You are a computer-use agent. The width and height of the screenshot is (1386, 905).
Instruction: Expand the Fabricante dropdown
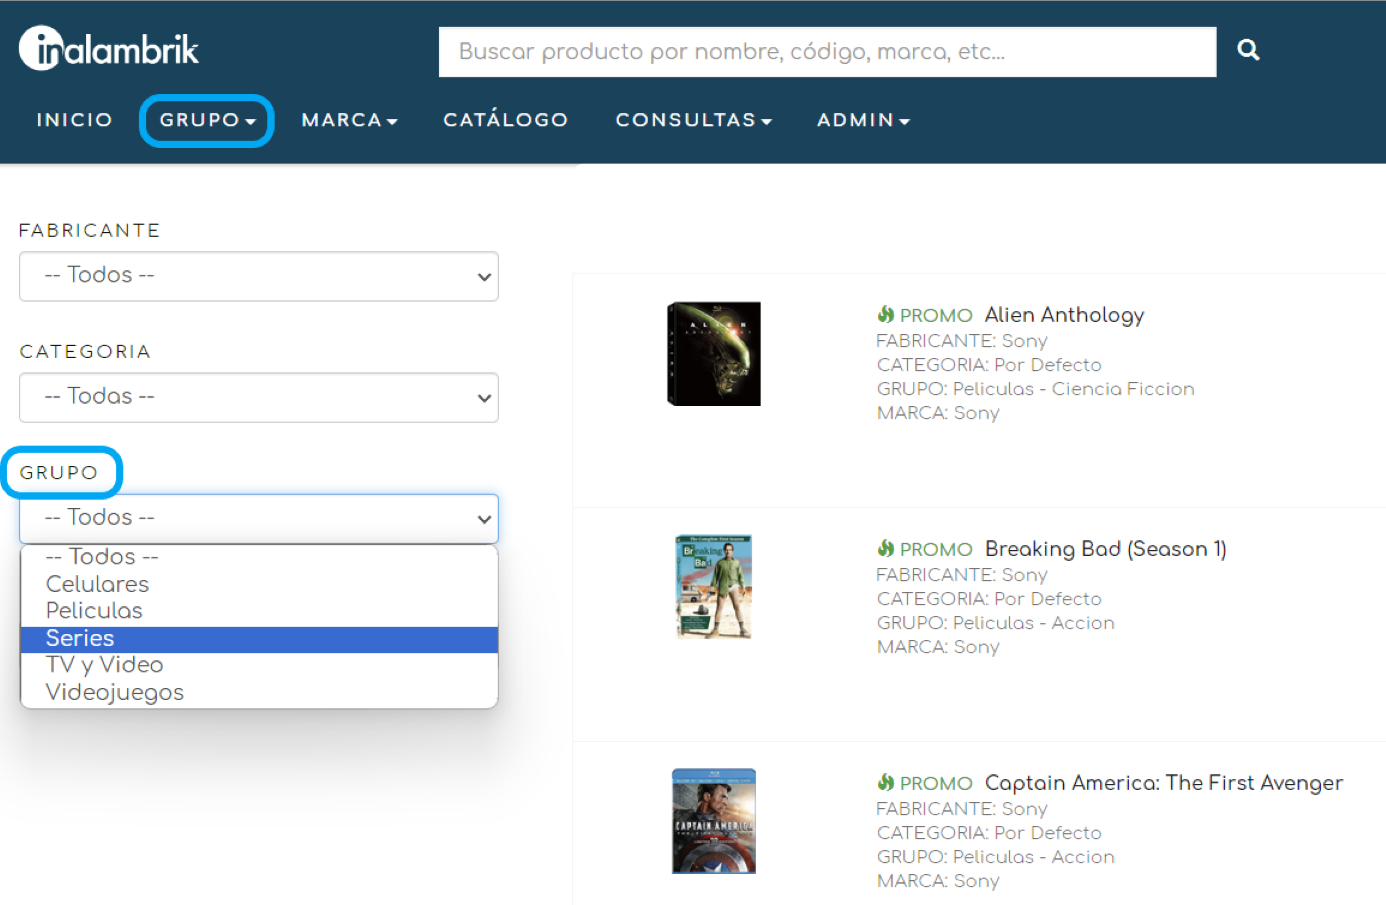(259, 276)
